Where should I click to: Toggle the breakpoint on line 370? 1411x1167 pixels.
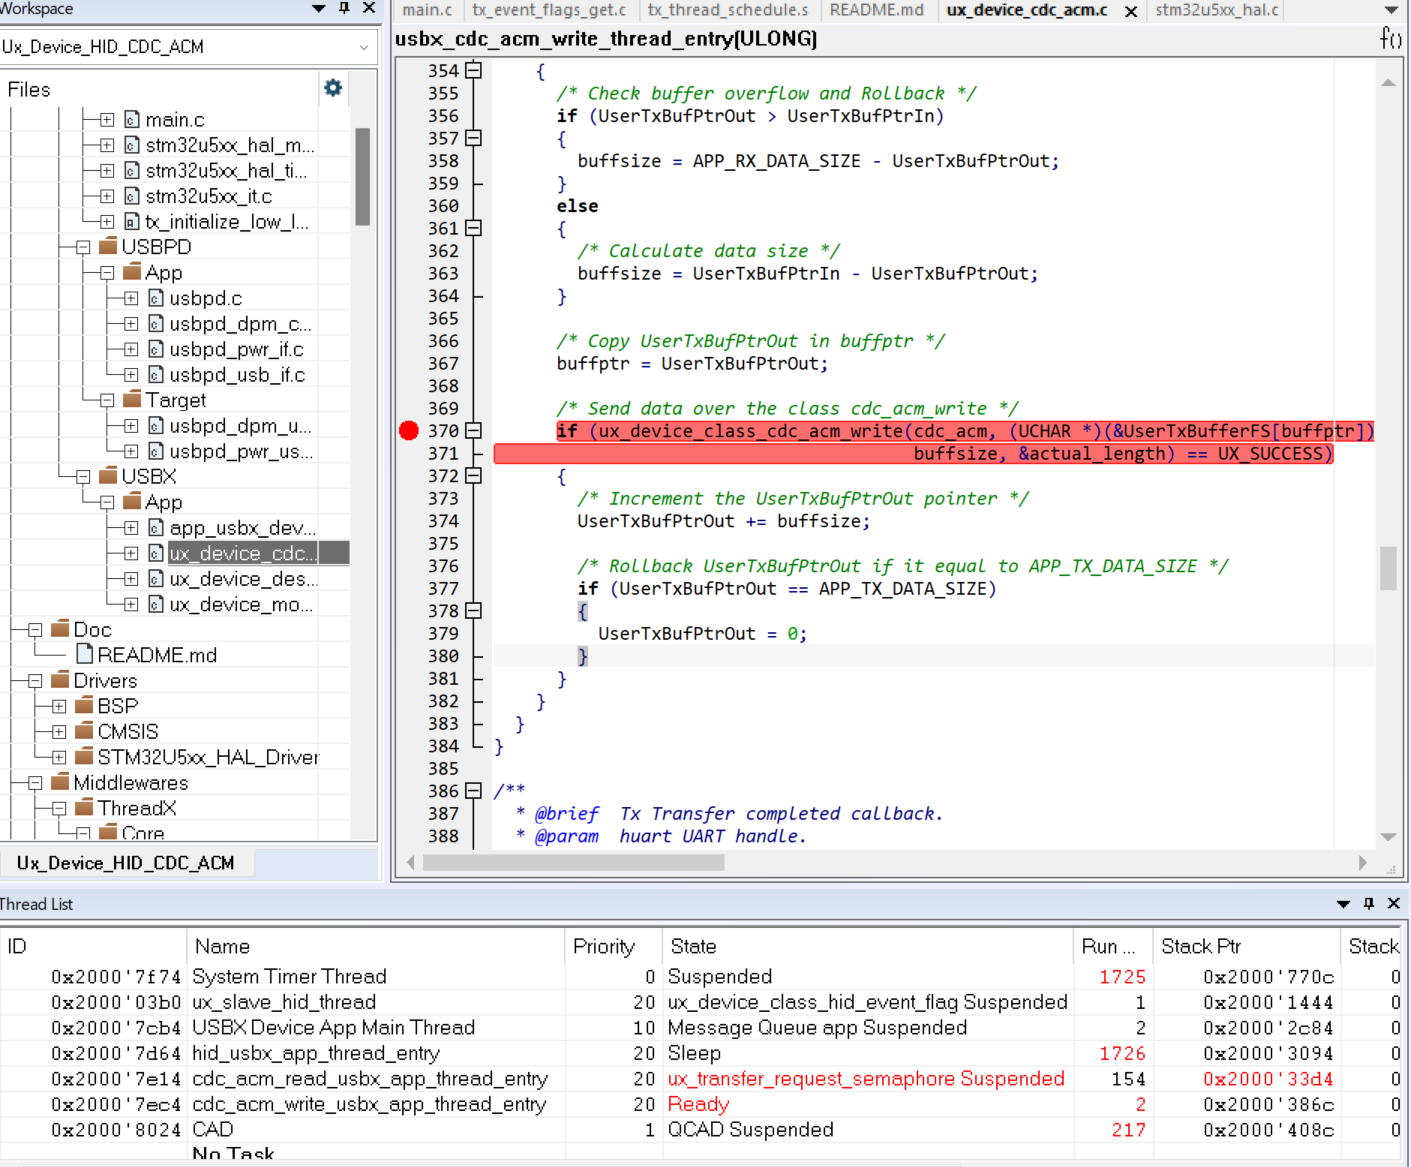408,430
